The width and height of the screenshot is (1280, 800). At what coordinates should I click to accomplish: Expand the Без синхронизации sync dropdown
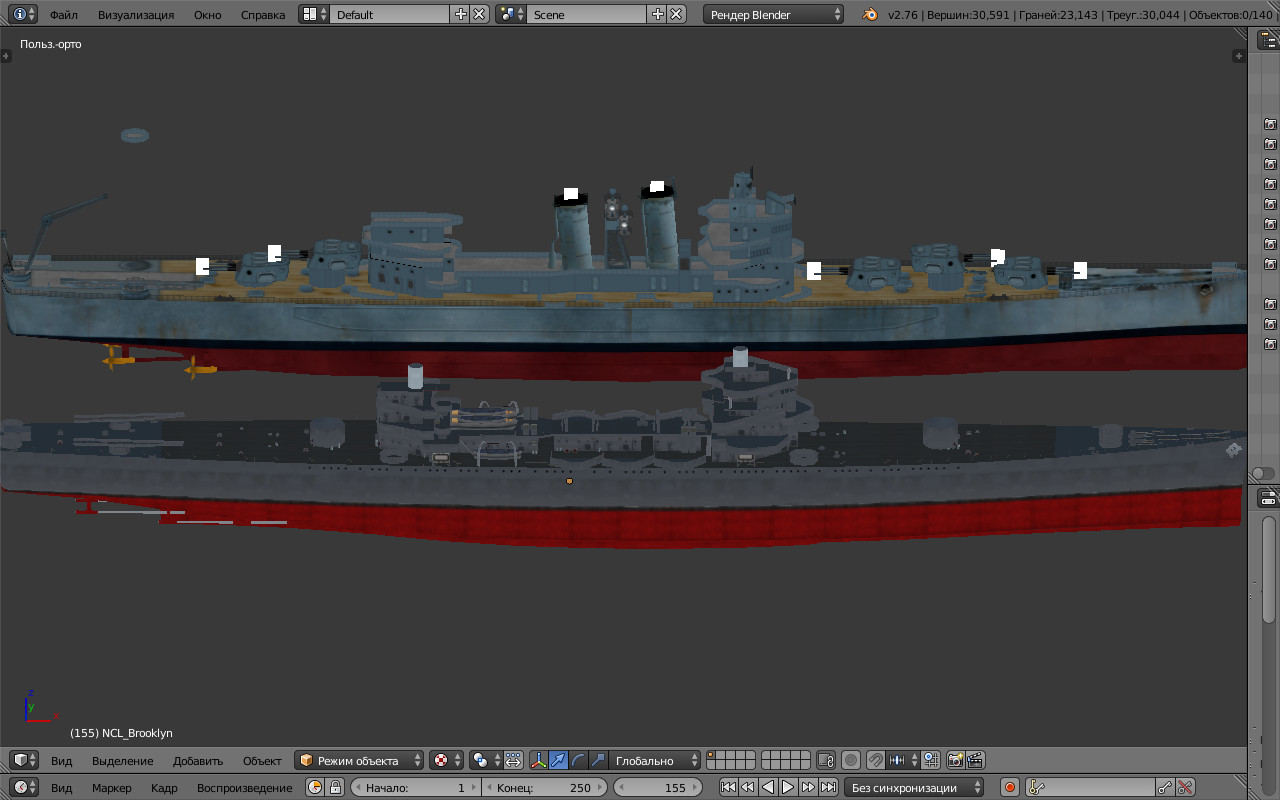click(x=914, y=788)
